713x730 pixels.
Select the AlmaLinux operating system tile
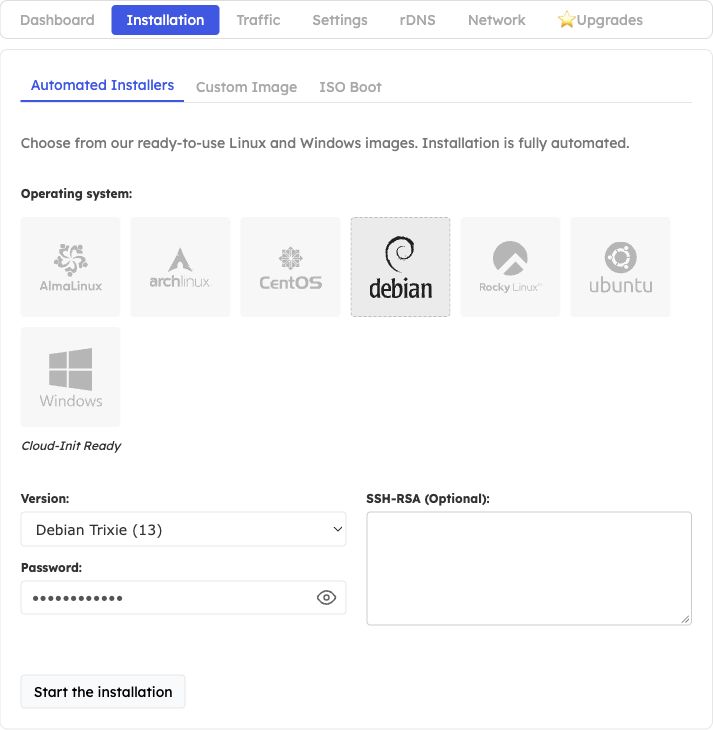(x=70, y=267)
